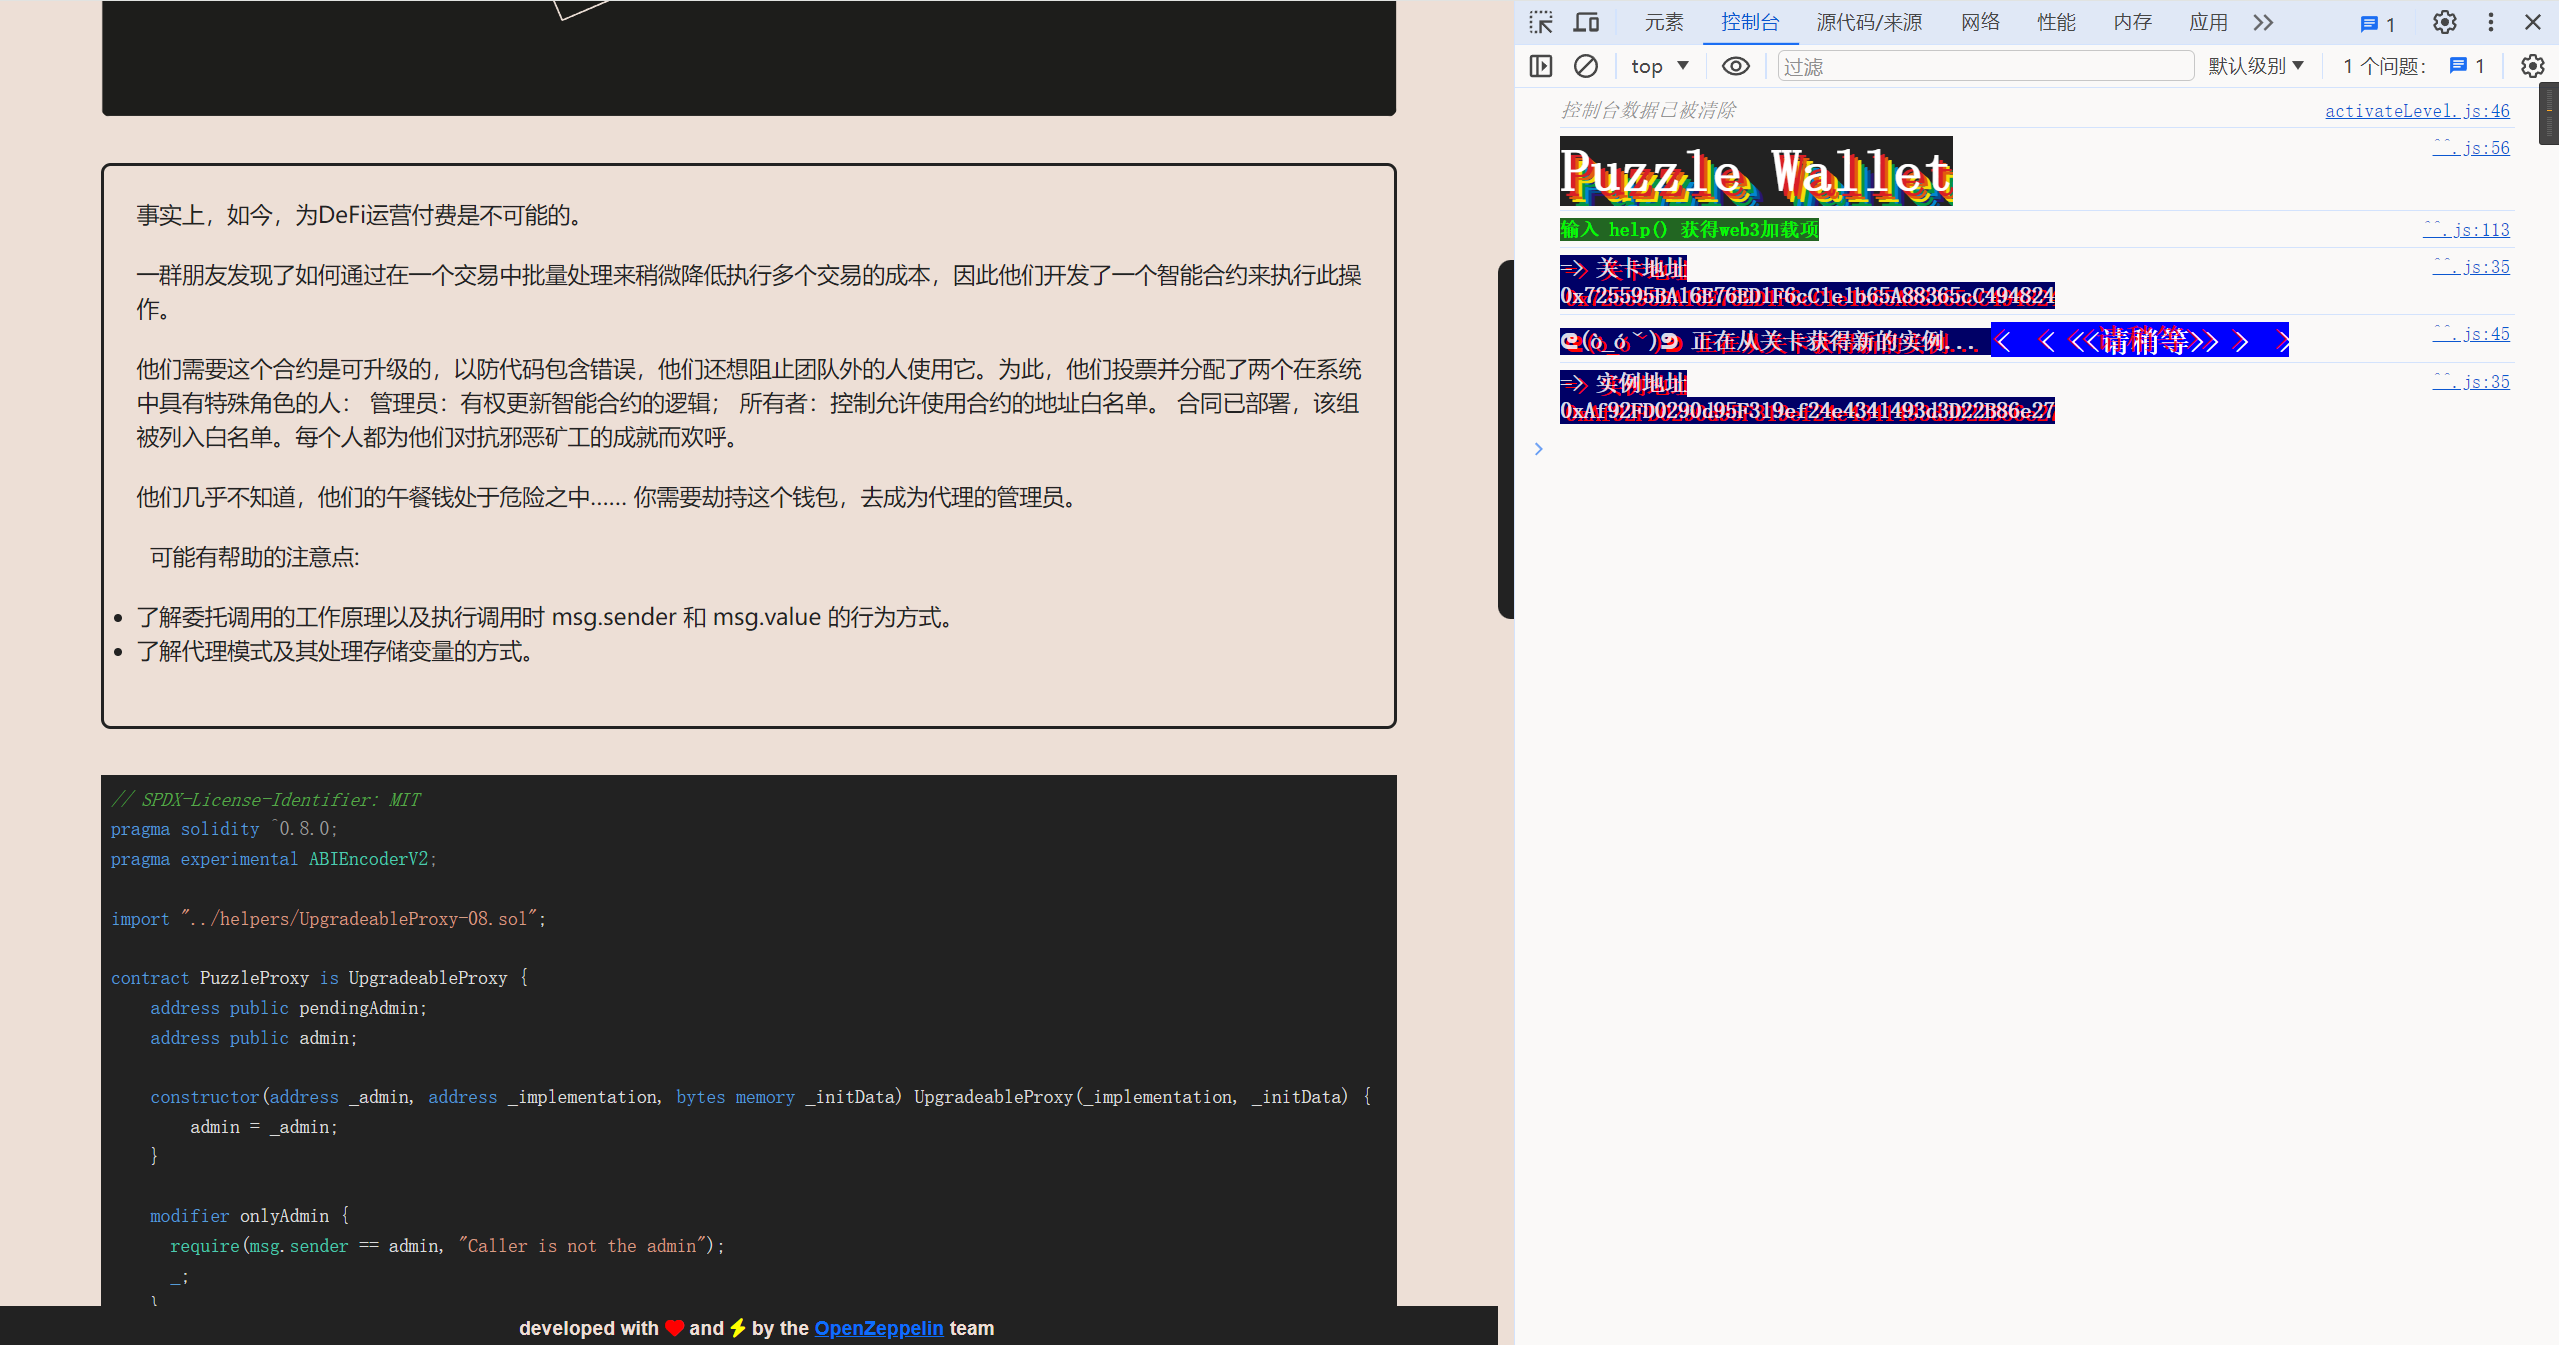Click the 了解代理模式 bullet text
The width and height of the screenshot is (2559, 1345).
(x=335, y=651)
